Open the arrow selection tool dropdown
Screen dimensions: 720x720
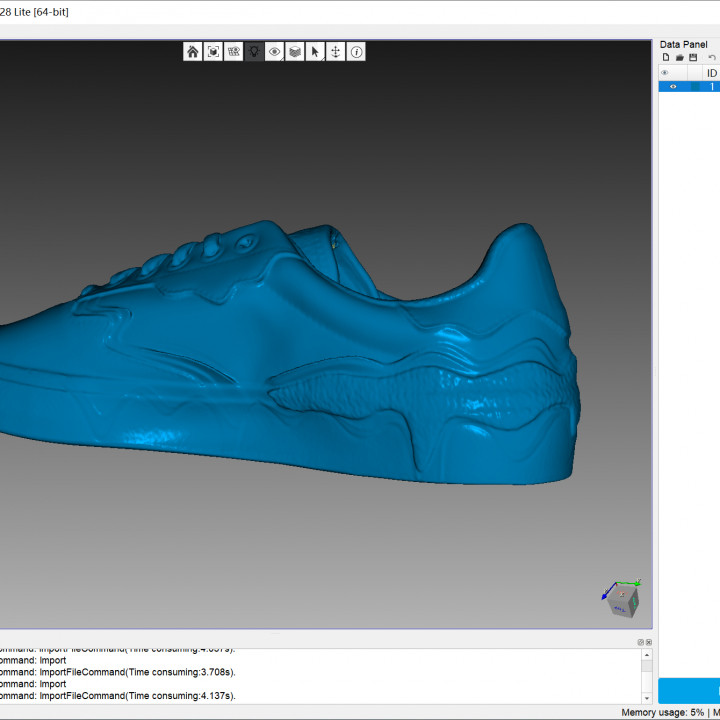click(316, 51)
